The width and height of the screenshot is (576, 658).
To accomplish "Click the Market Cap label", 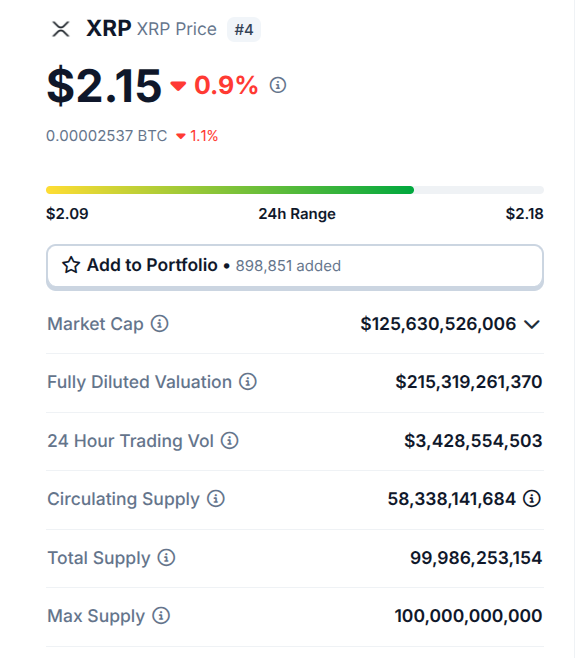I will click(x=95, y=324).
